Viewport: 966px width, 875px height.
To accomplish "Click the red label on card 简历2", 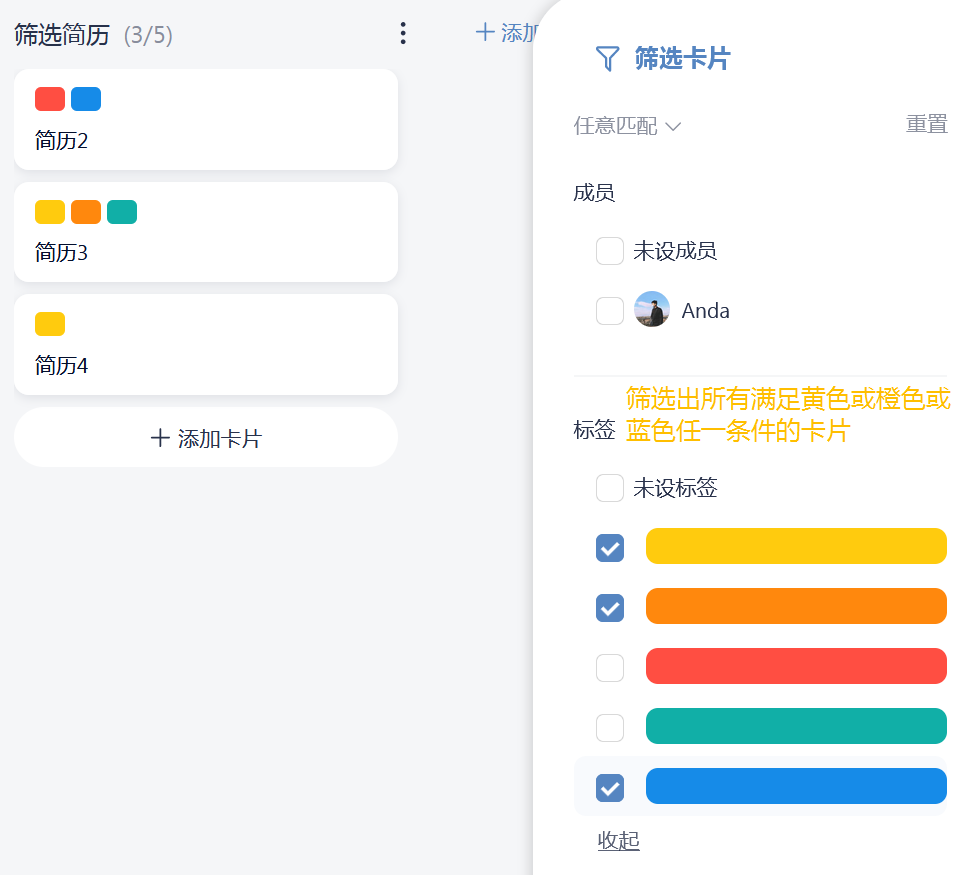I will pyautogui.click(x=50, y=99).
